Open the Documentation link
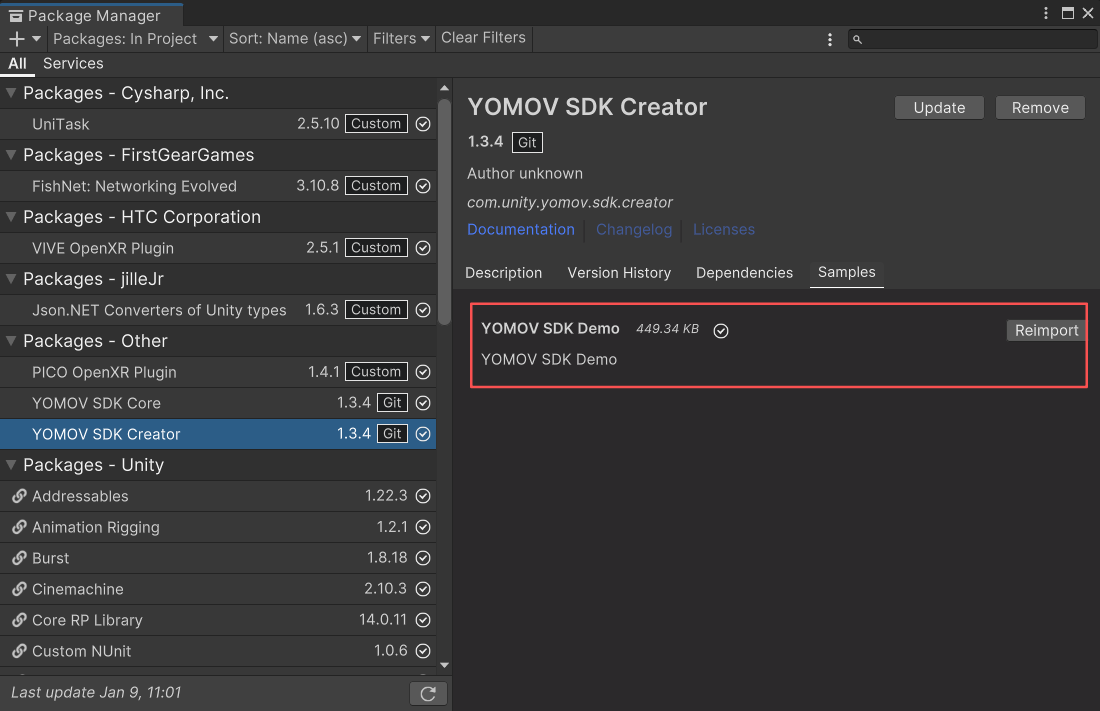1100x711 pixels. (x=521, y=230)
